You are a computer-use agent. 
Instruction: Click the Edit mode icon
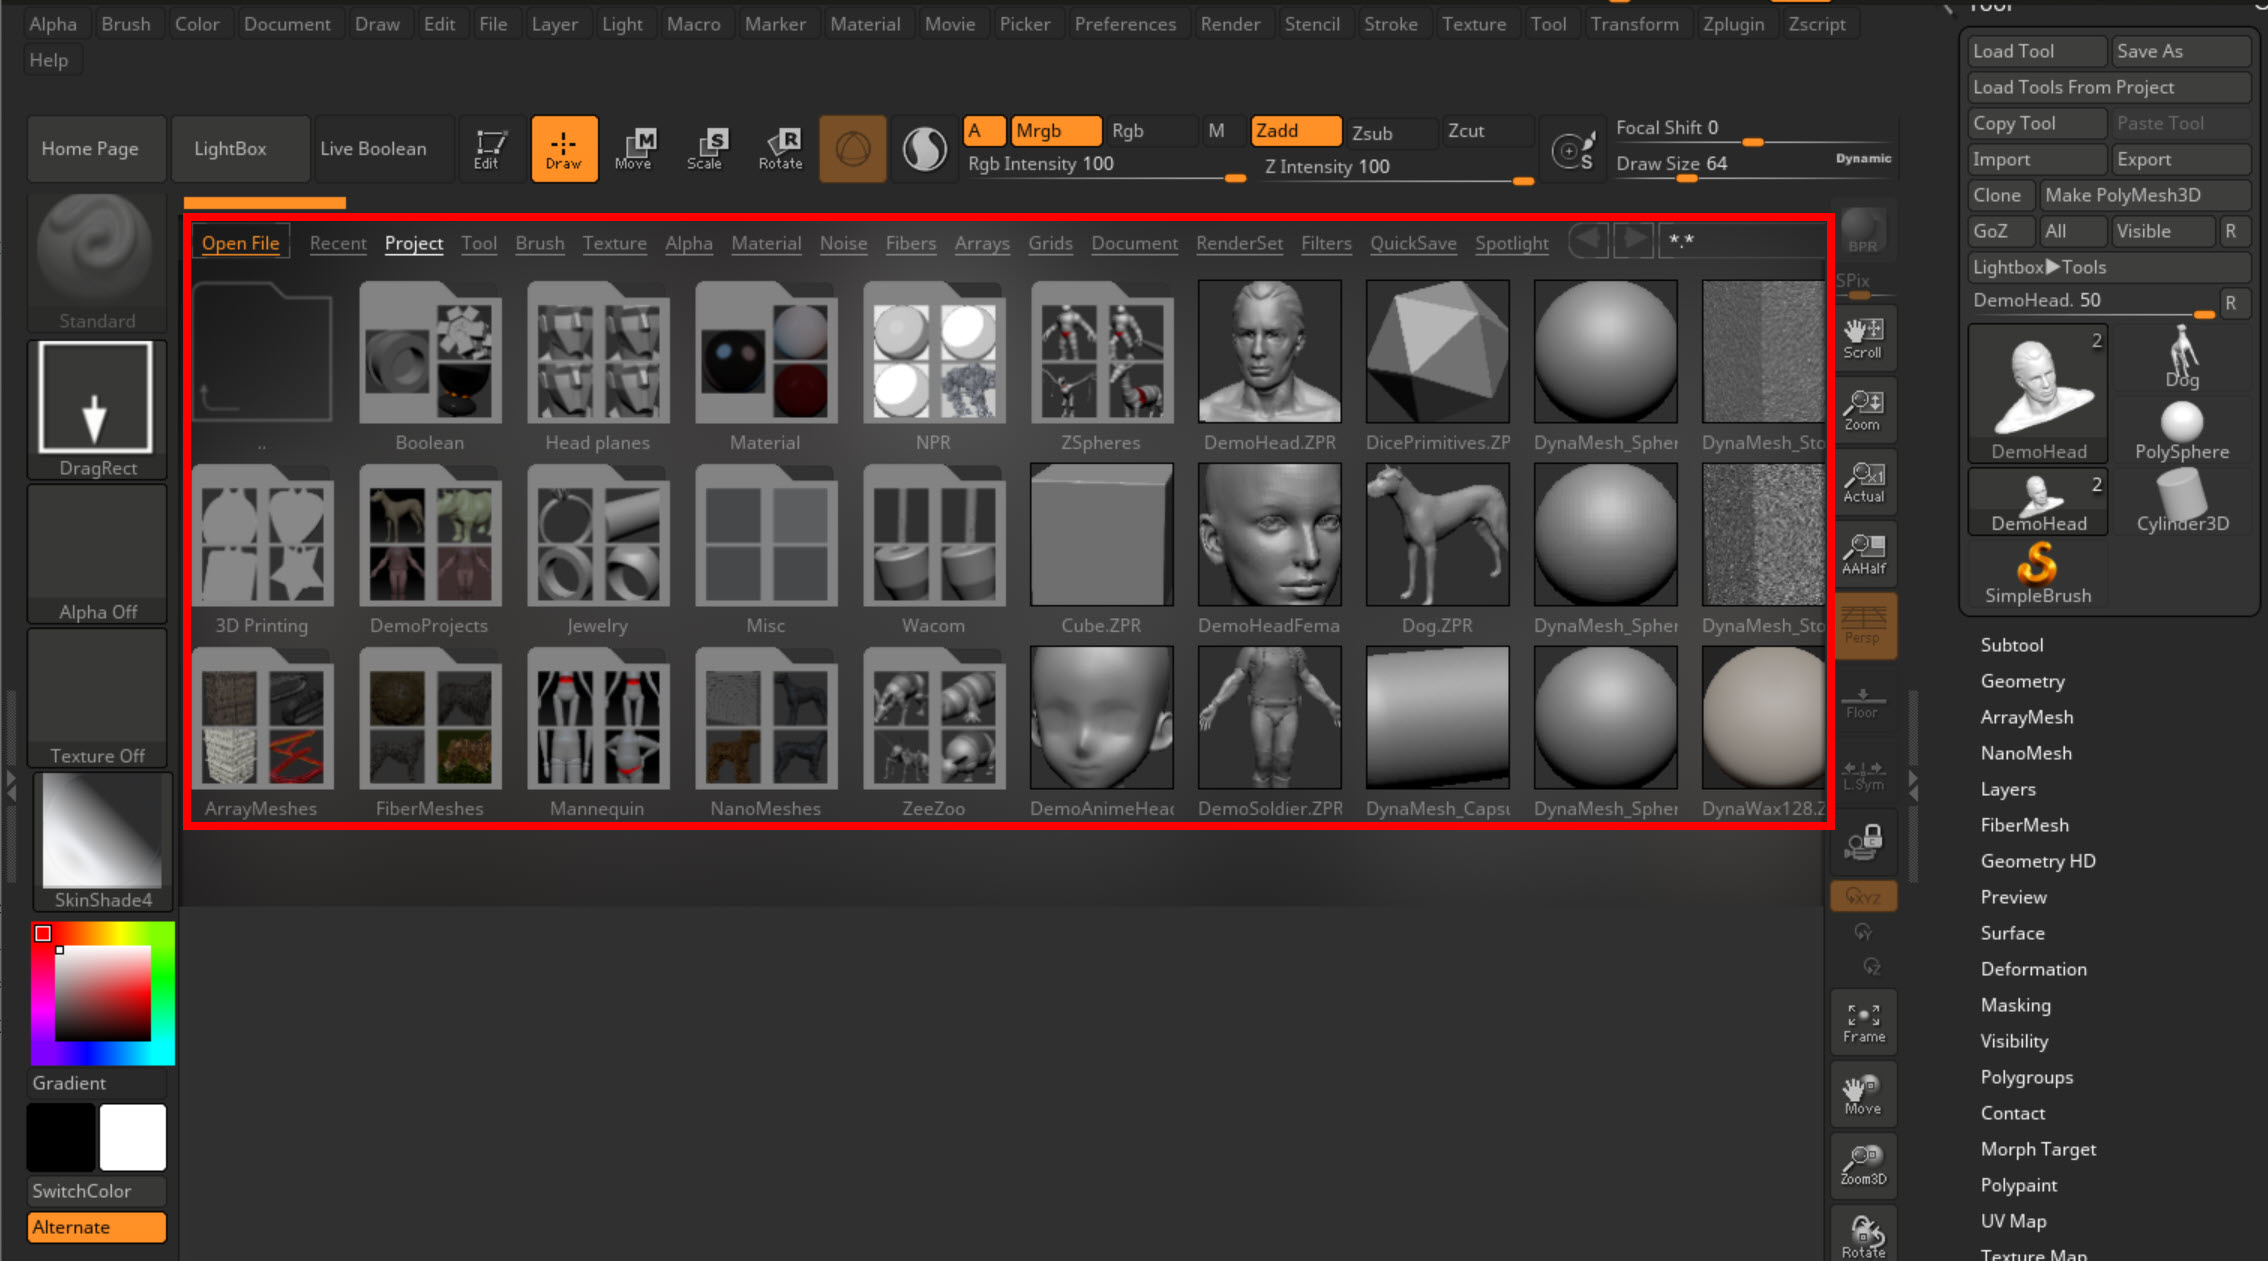pyautogui.click(x=488, y=148)
